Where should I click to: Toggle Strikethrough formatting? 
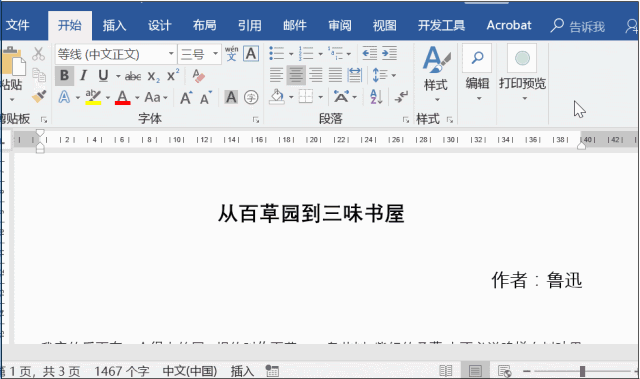133,76
